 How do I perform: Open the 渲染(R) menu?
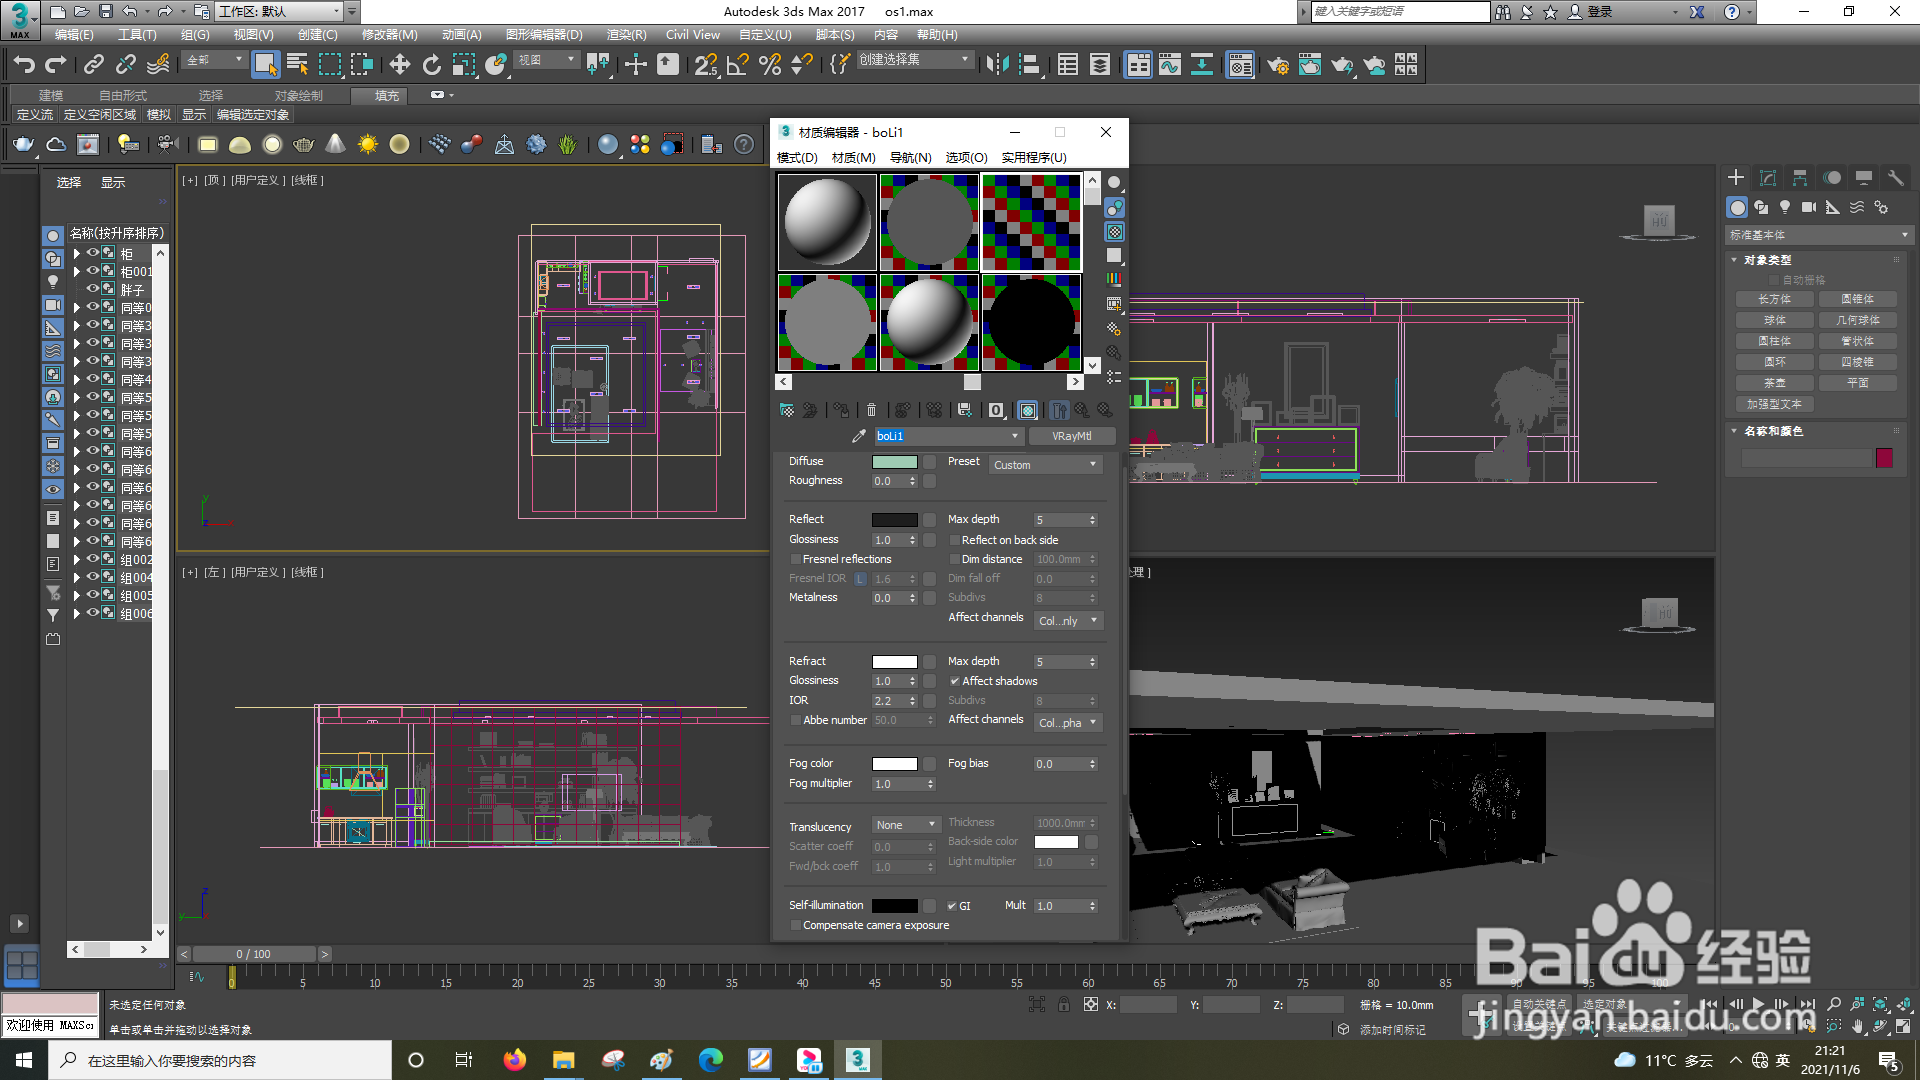tap(626, 35)
